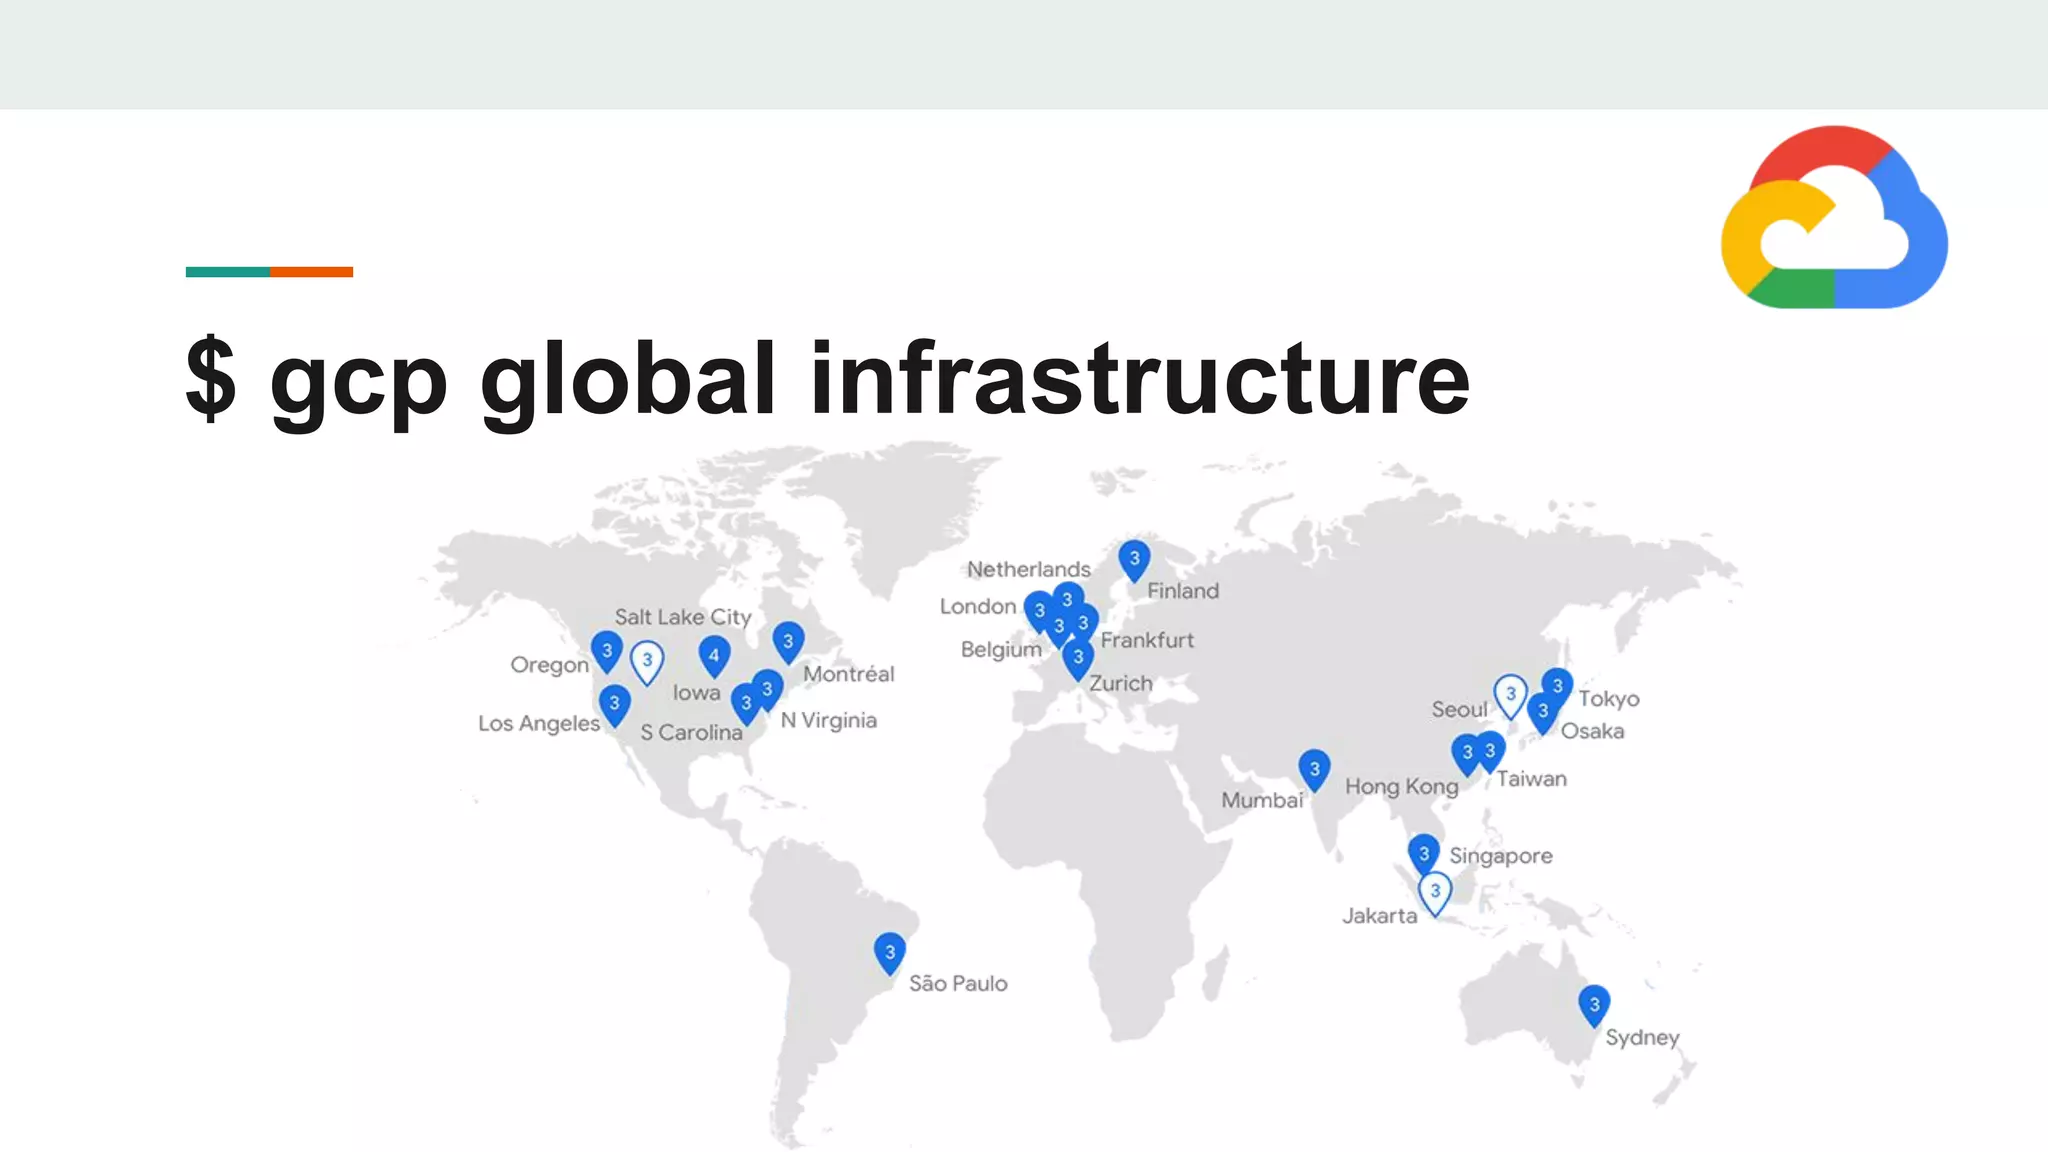Click the 'Mumbai' label
The image size is (2048, 1152).
[1263, 801]
